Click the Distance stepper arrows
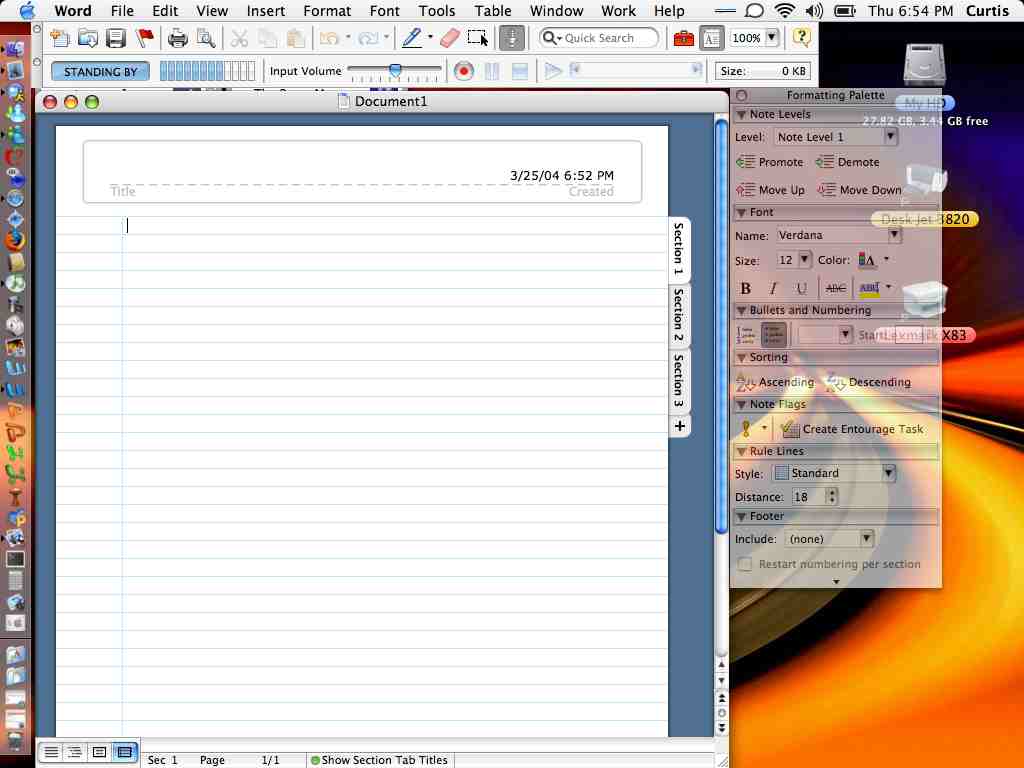This screenshot has width=1024, height=768. (831, 496)
